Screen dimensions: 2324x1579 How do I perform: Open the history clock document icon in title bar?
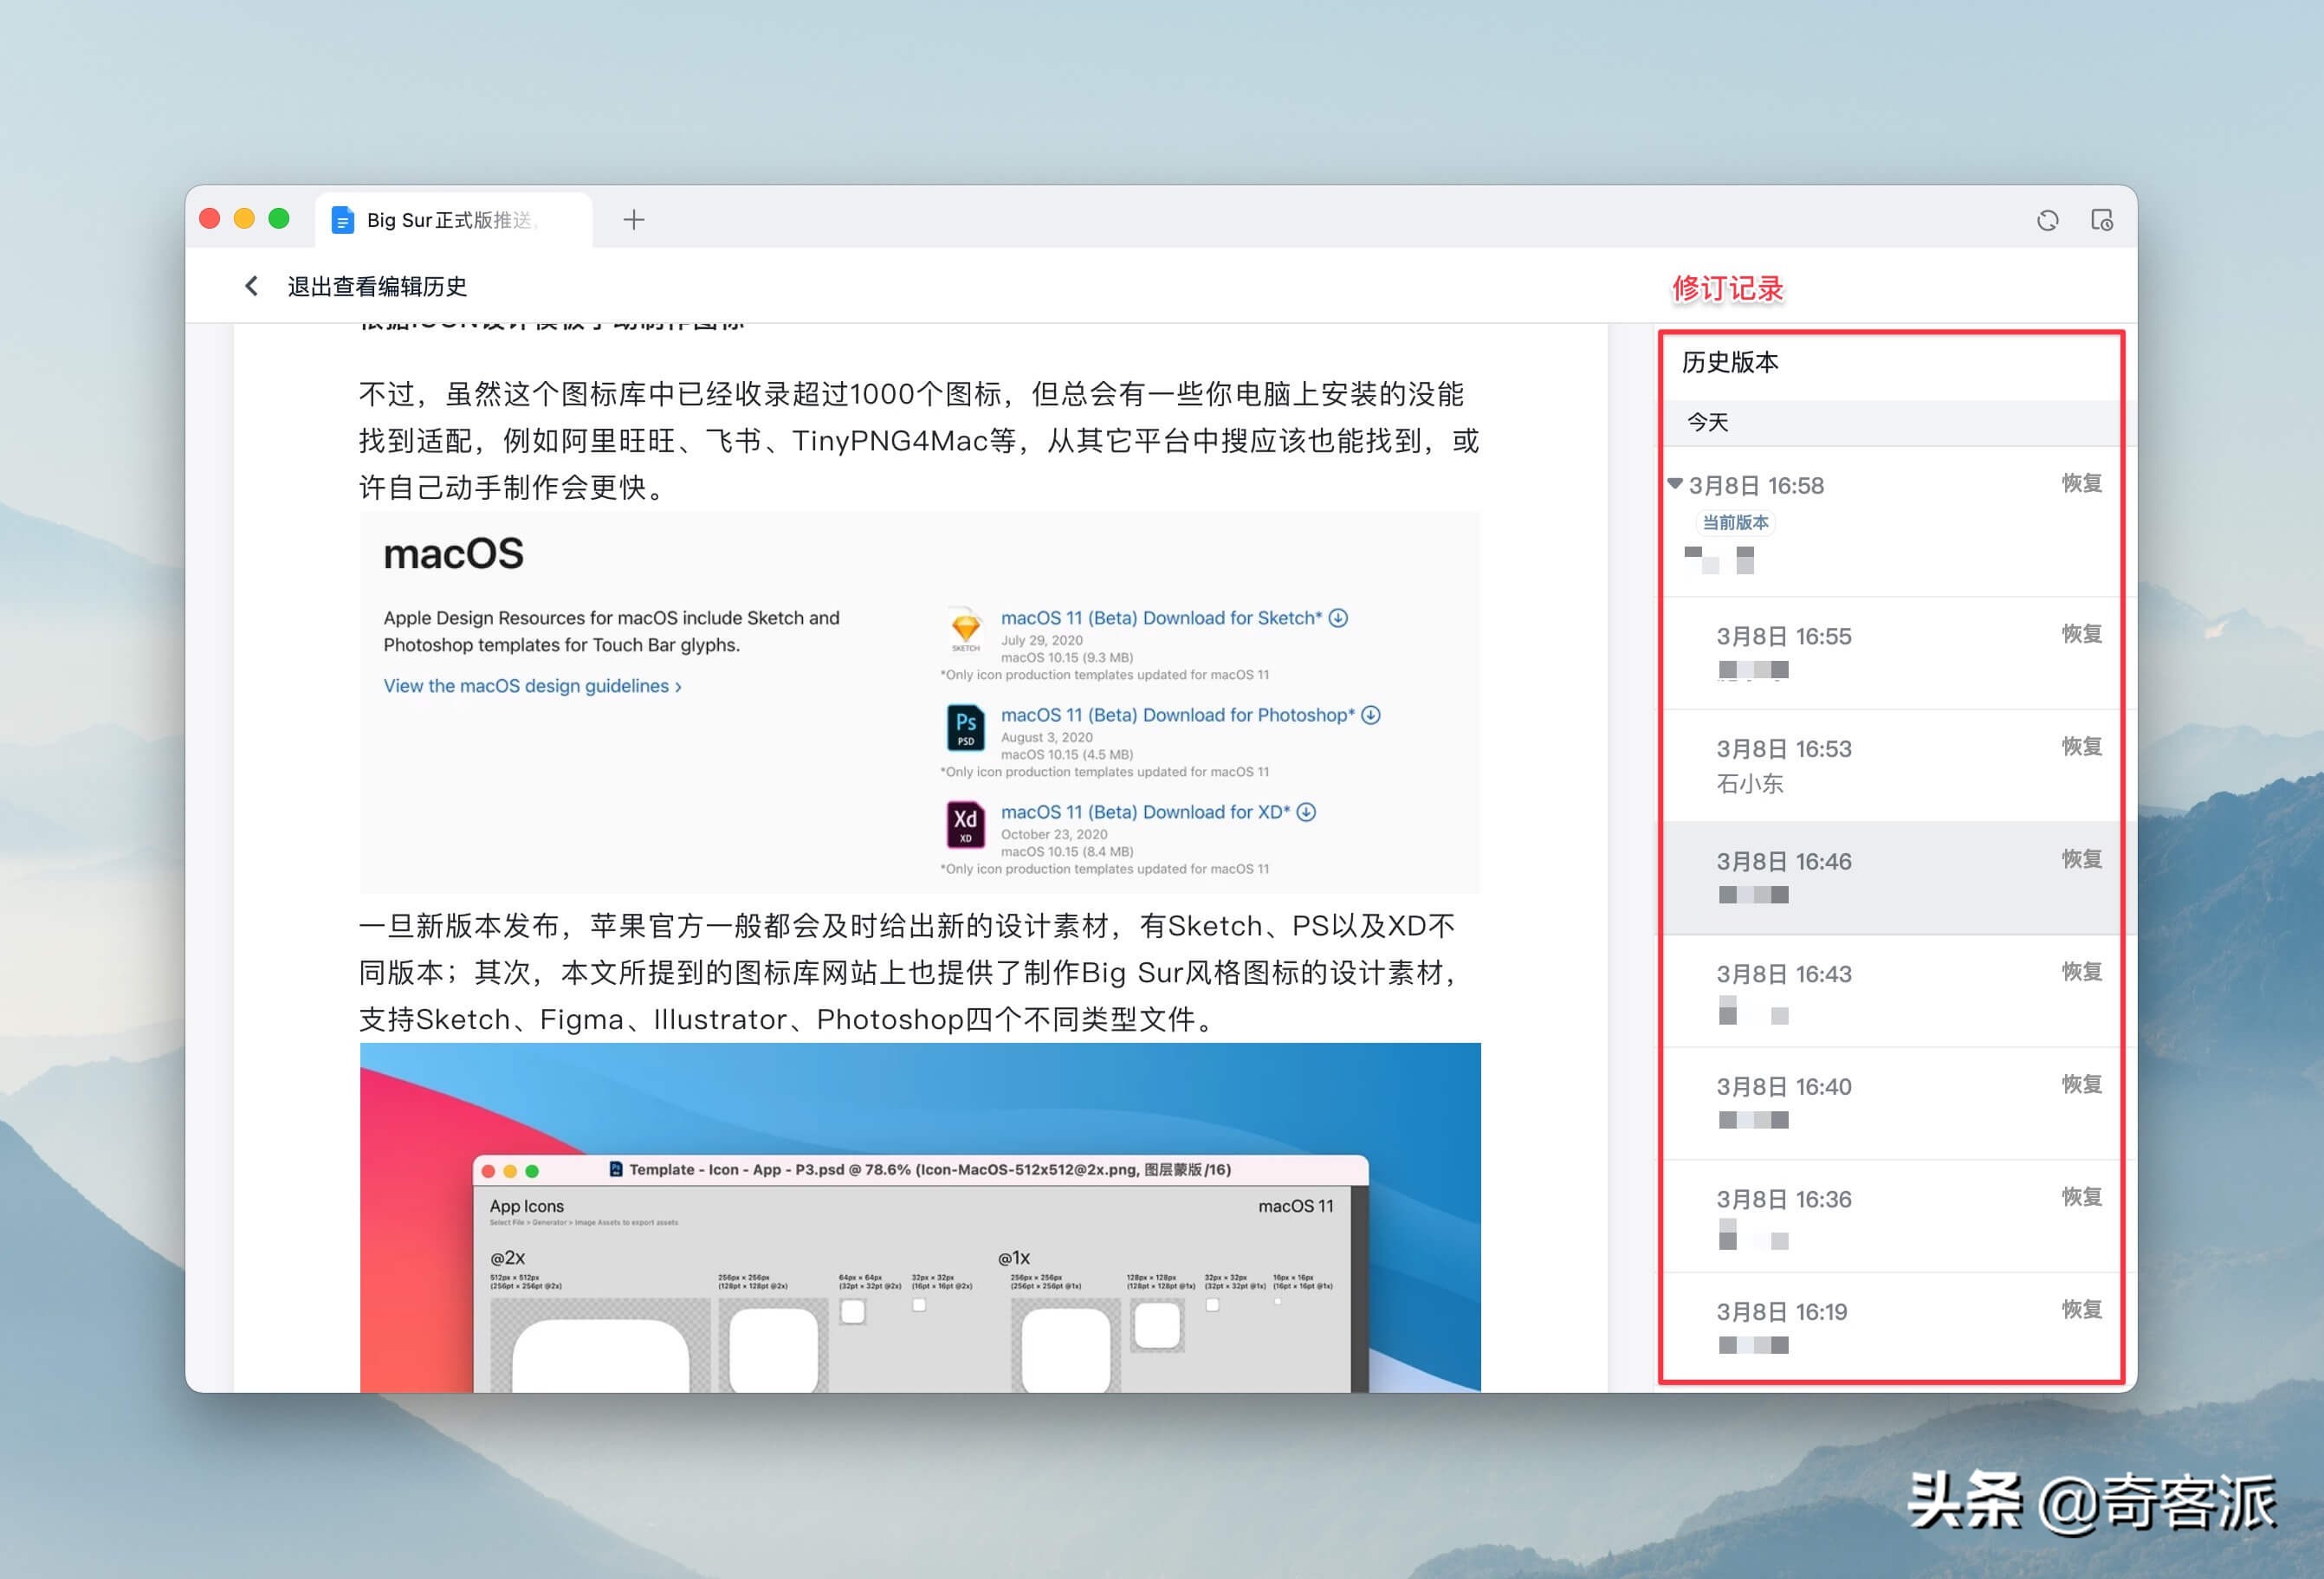click(2101, 220)
